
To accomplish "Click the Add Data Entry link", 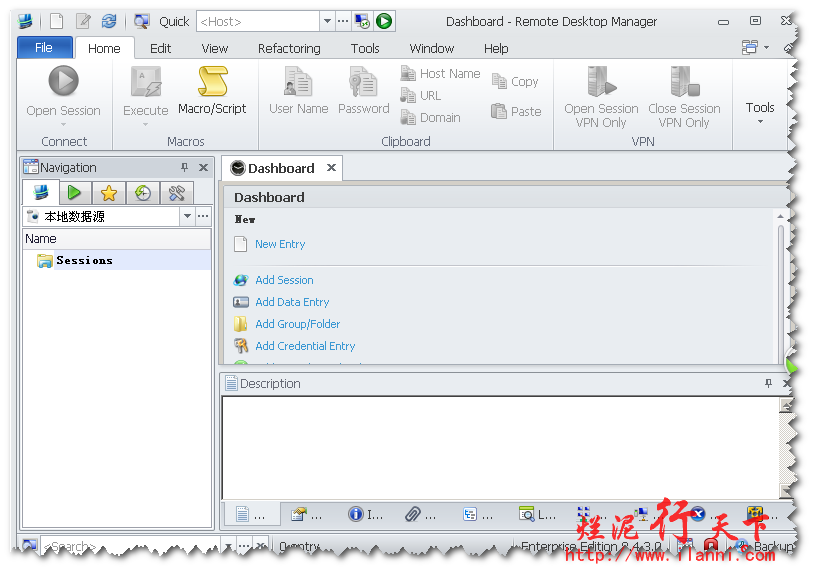I will 292,302.
